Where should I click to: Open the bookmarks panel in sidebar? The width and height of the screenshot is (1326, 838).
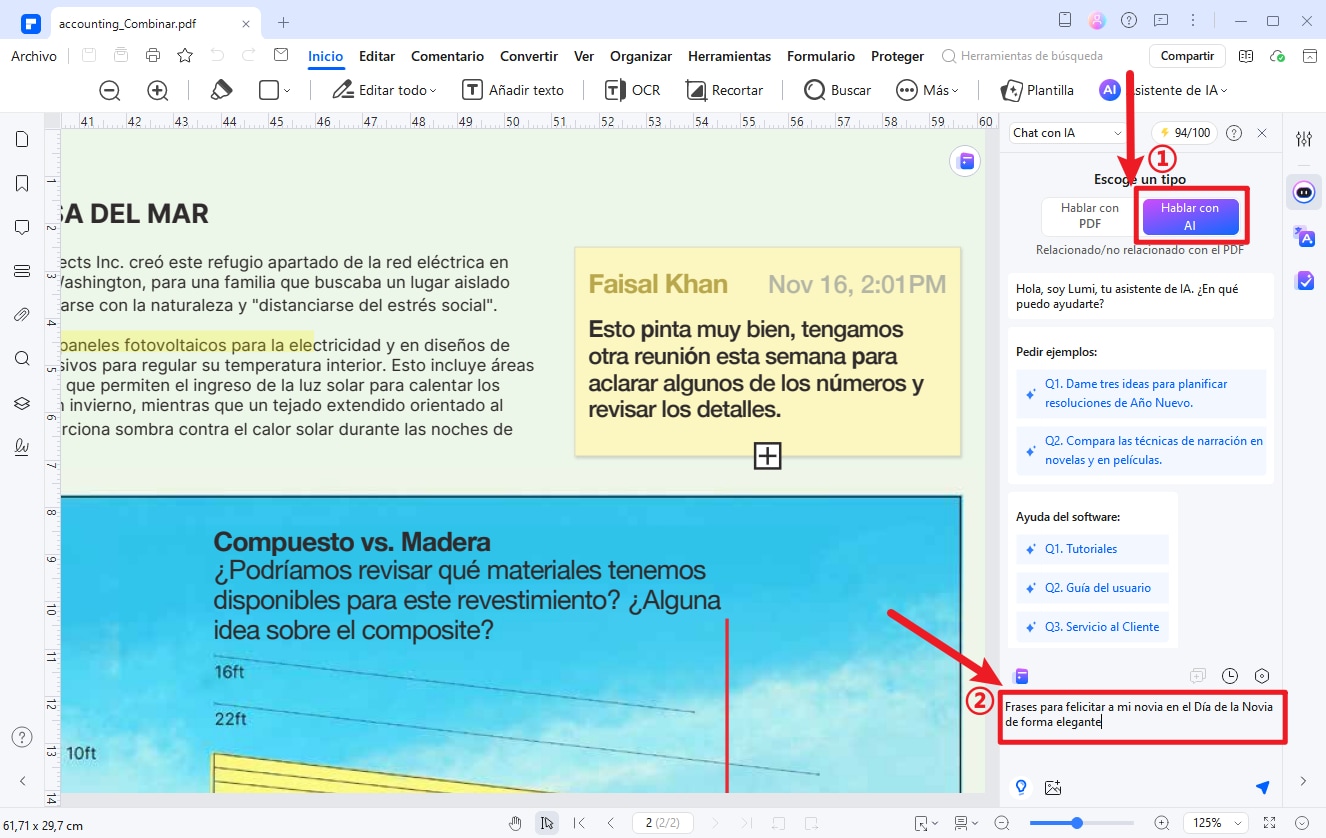[22, 183]
